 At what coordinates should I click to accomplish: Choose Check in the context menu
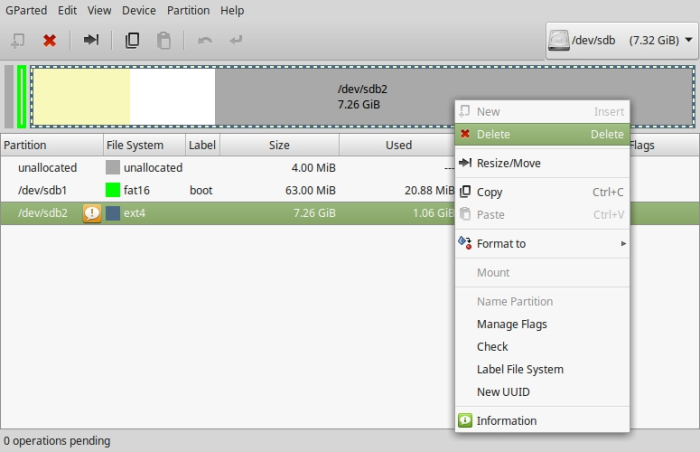(542, 347)
